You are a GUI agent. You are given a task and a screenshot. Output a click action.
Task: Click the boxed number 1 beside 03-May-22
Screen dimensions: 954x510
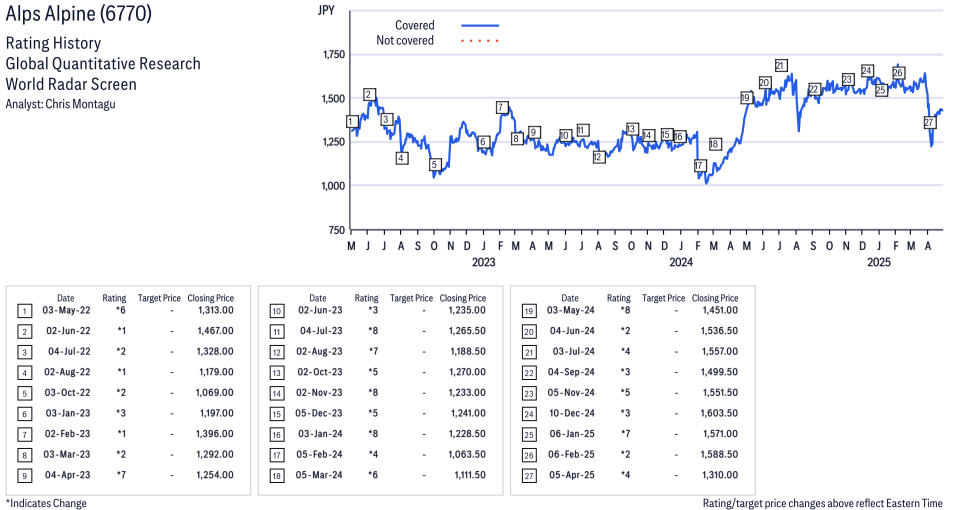pyautogui.click(x=24, y=312)
